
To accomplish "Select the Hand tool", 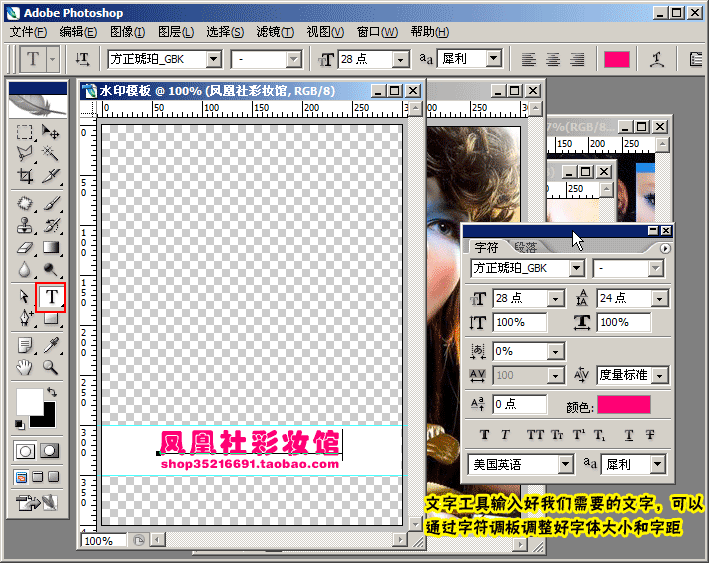I will pyautogui.click(x=24, y=367).
